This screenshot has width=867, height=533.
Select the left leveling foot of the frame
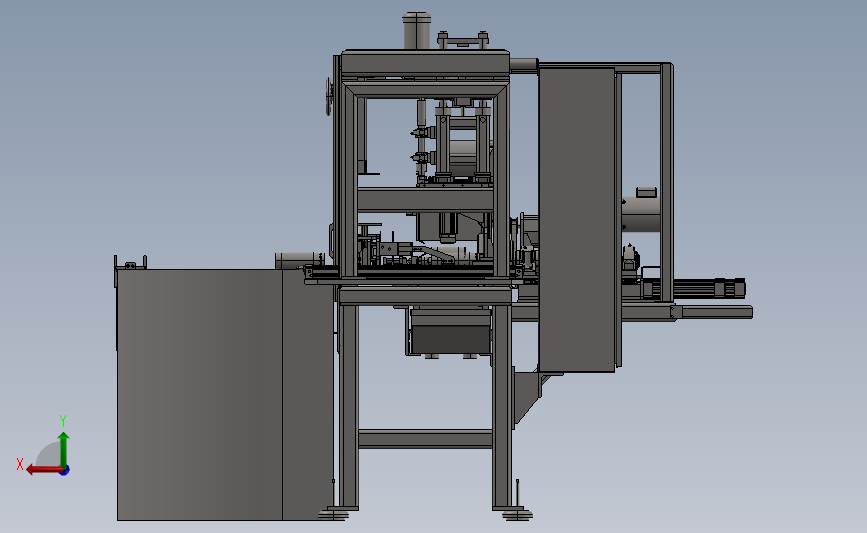coord(333,515)
